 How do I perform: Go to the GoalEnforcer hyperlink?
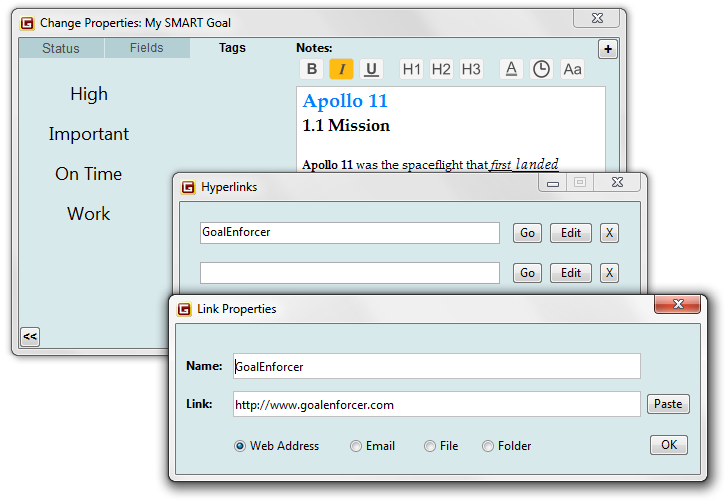pos(527,233)
